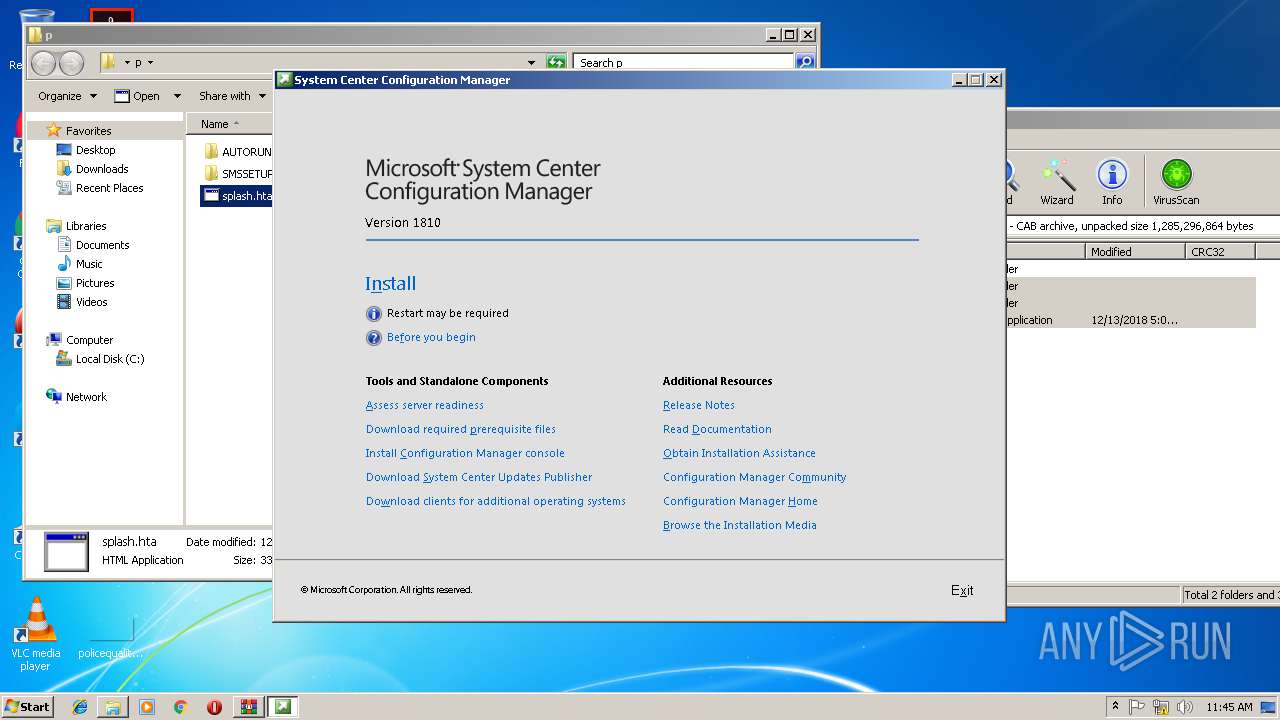This screenshot has width=1280, height=720.
Task: Open the 'Before you begin' link
Action: pyautogui.click(x=431, y=337)
